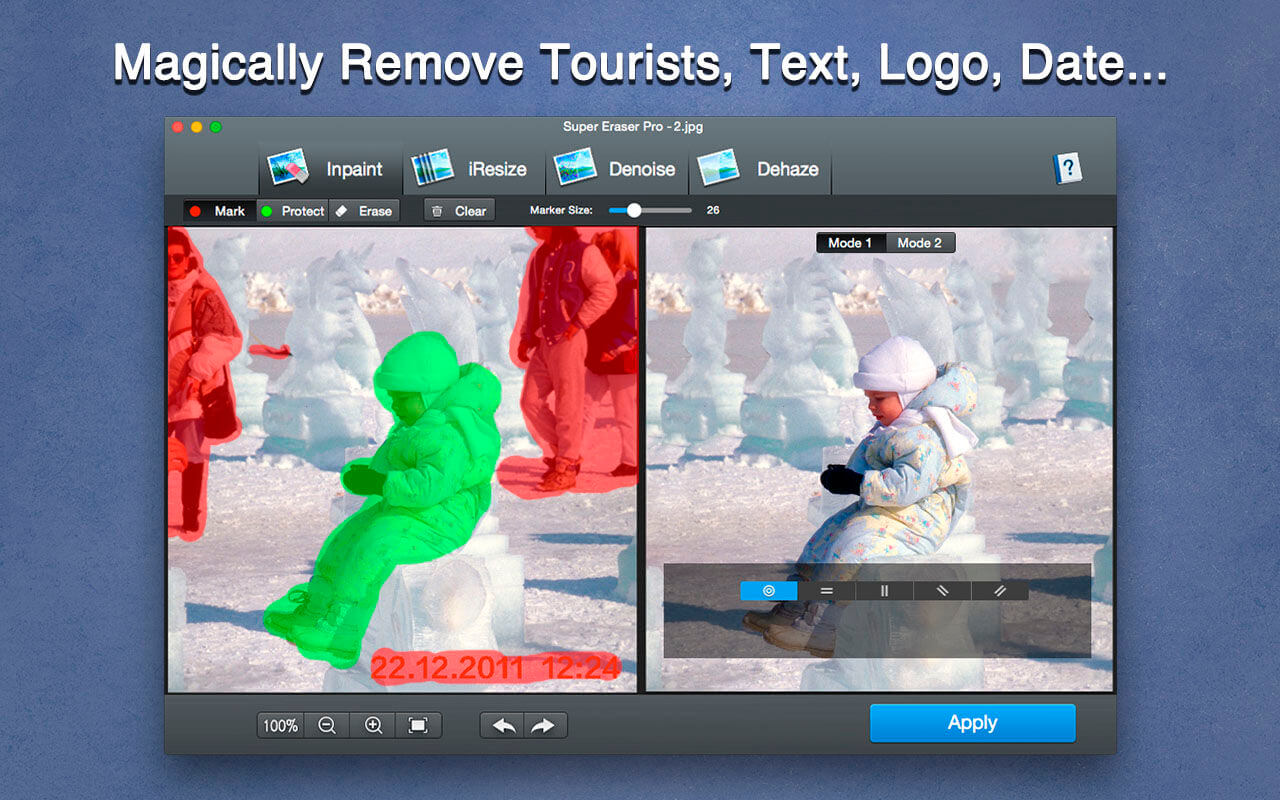The width and height of the screenshot is (1280, 800).
Task: Choose the vertical lines fill direction
Action: (884, 591)
